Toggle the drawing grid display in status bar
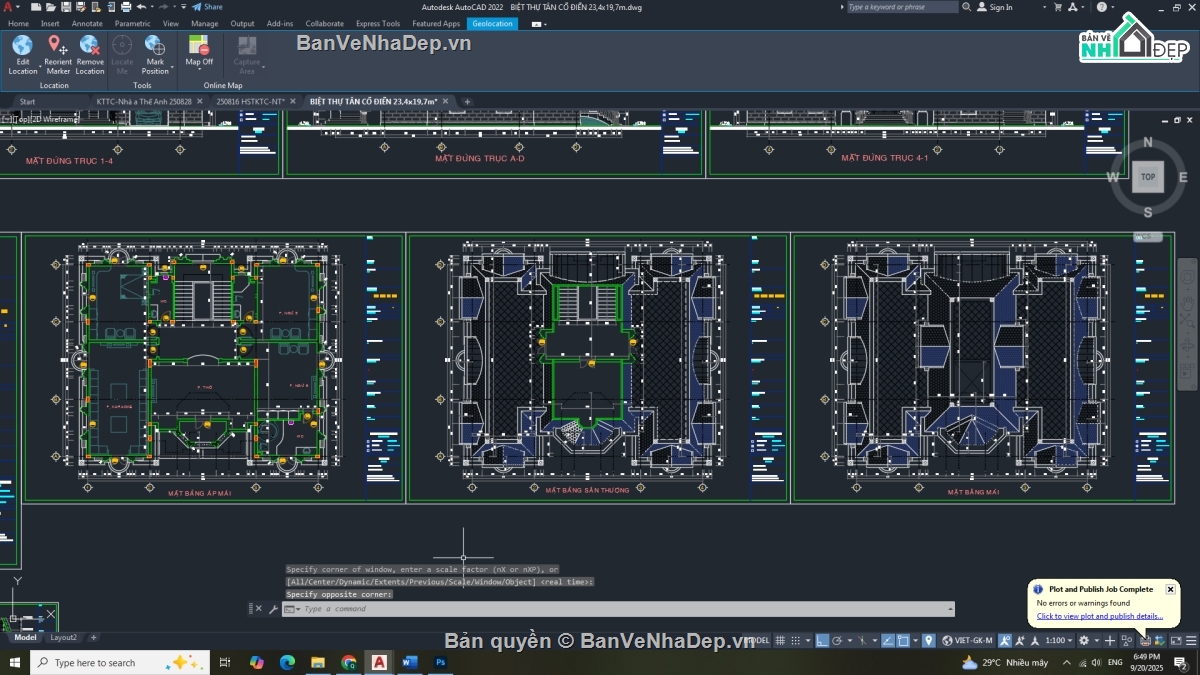The width and height of the screenshot is (1200, 675). (780, 640)
